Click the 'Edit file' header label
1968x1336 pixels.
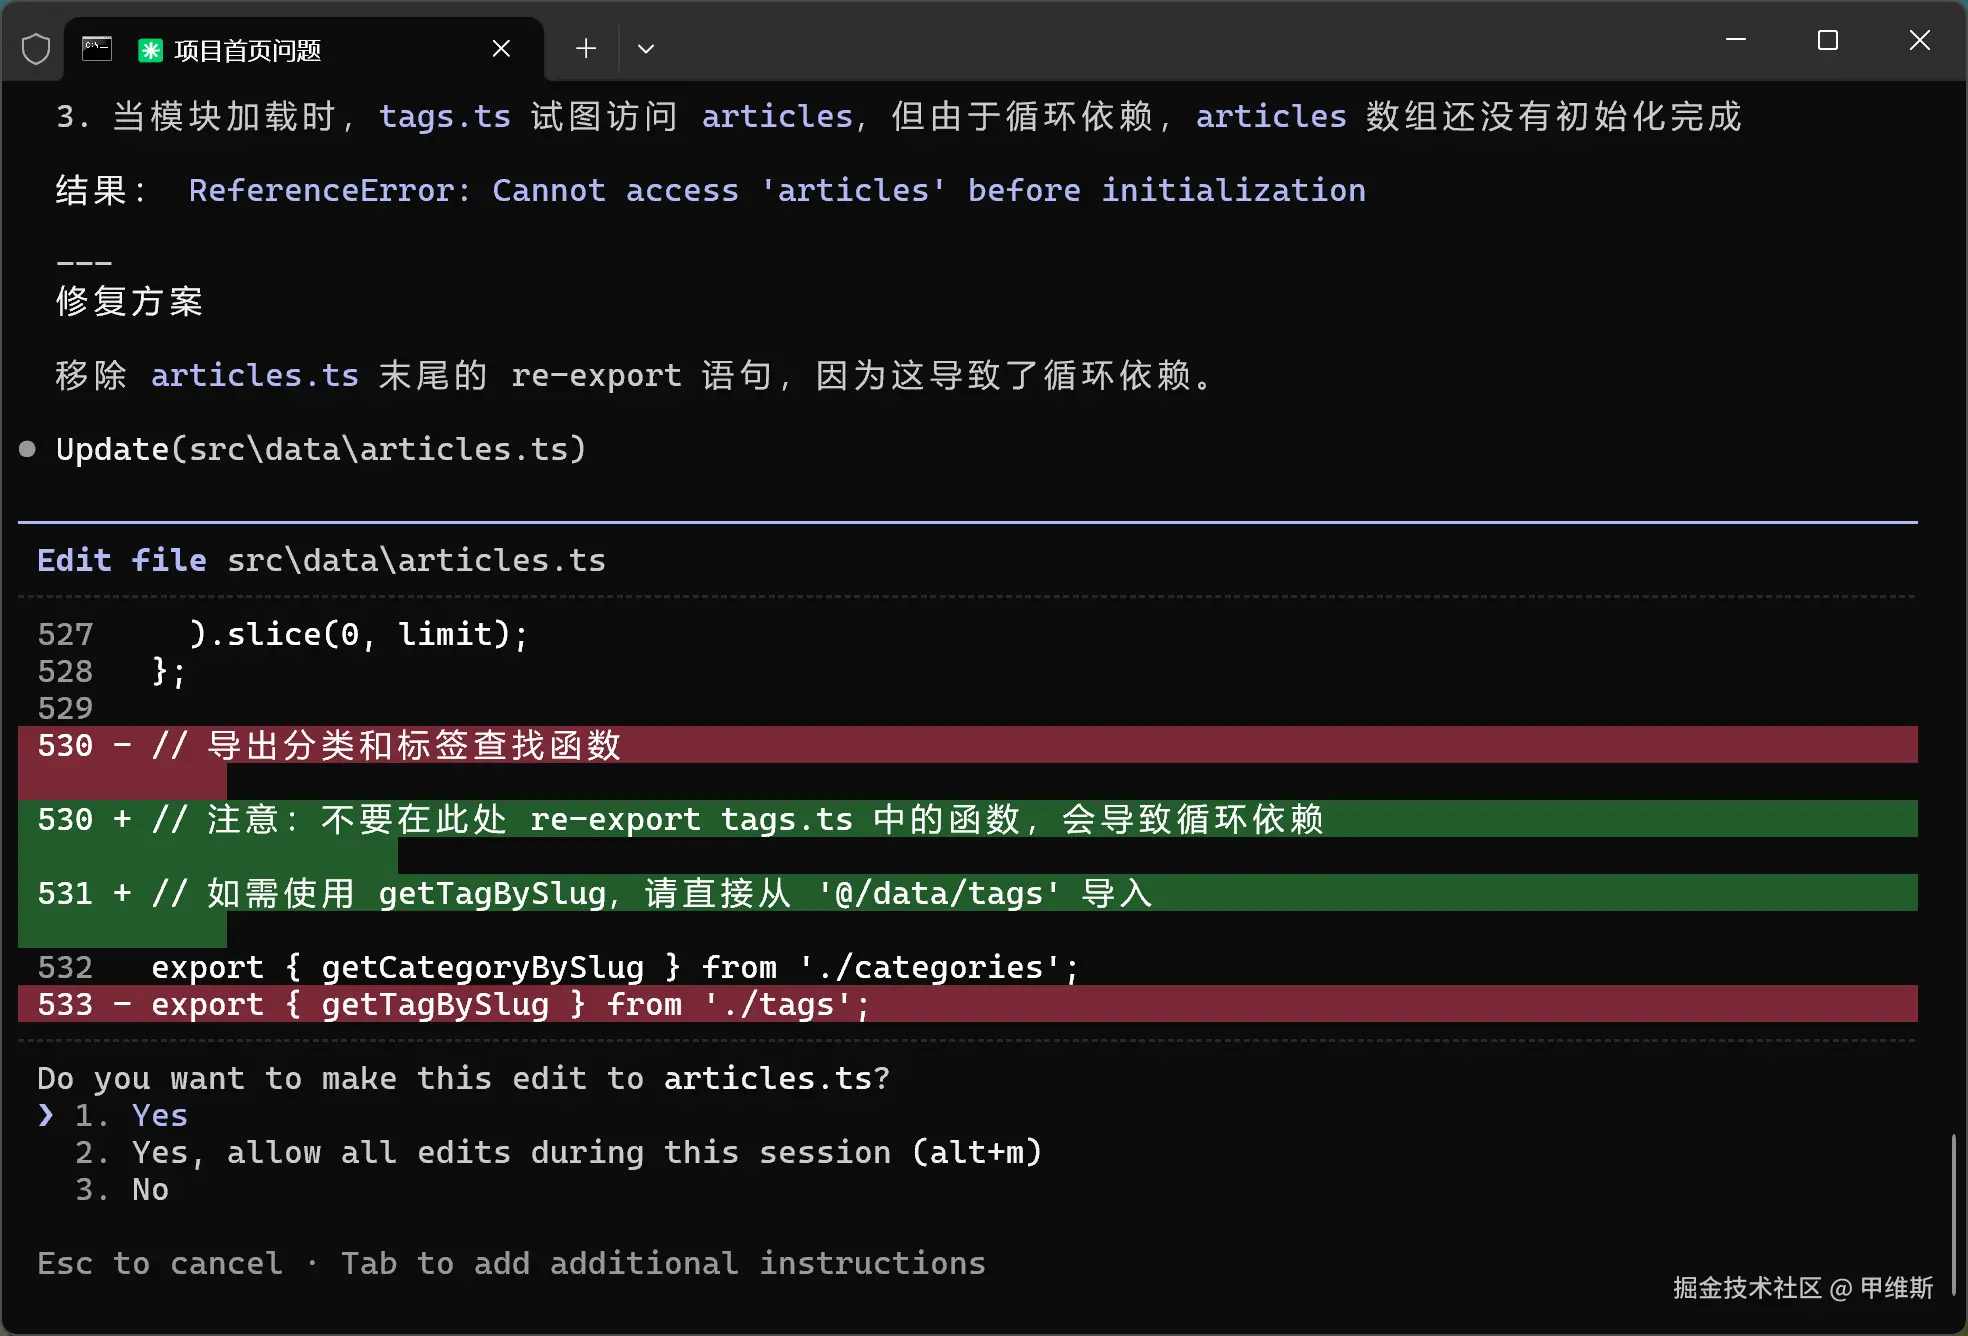[x=121, y=560]
